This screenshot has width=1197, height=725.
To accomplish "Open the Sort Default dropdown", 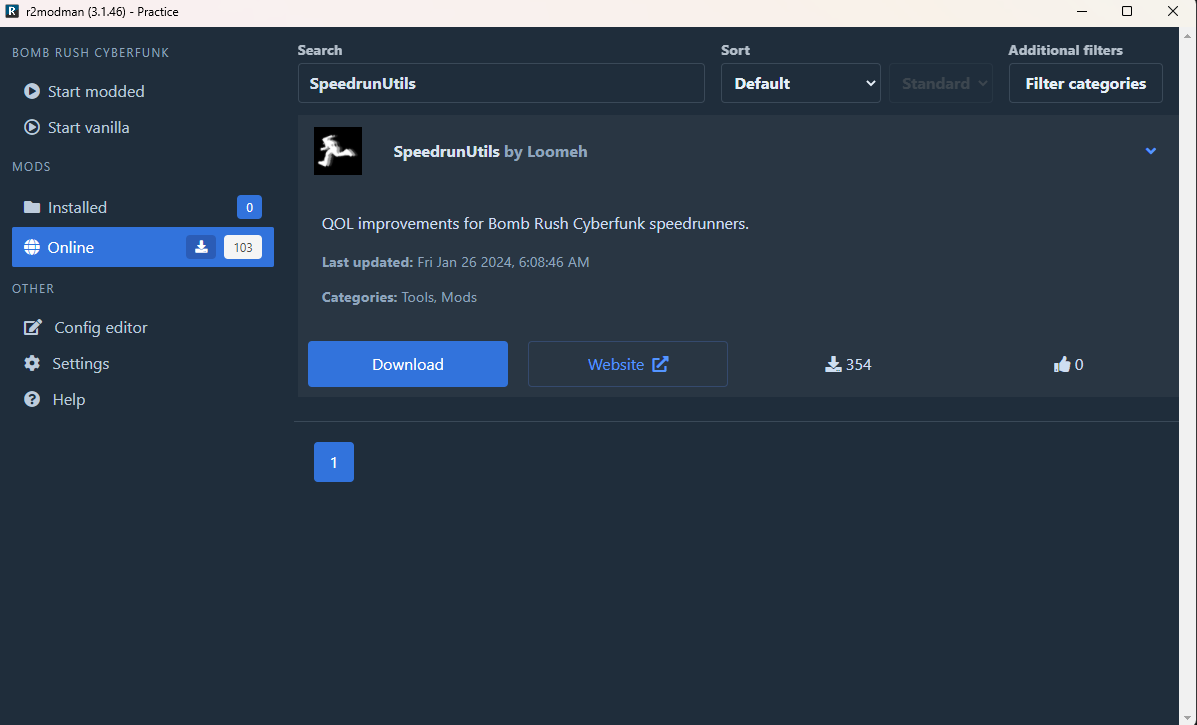I will click(800, 84).
